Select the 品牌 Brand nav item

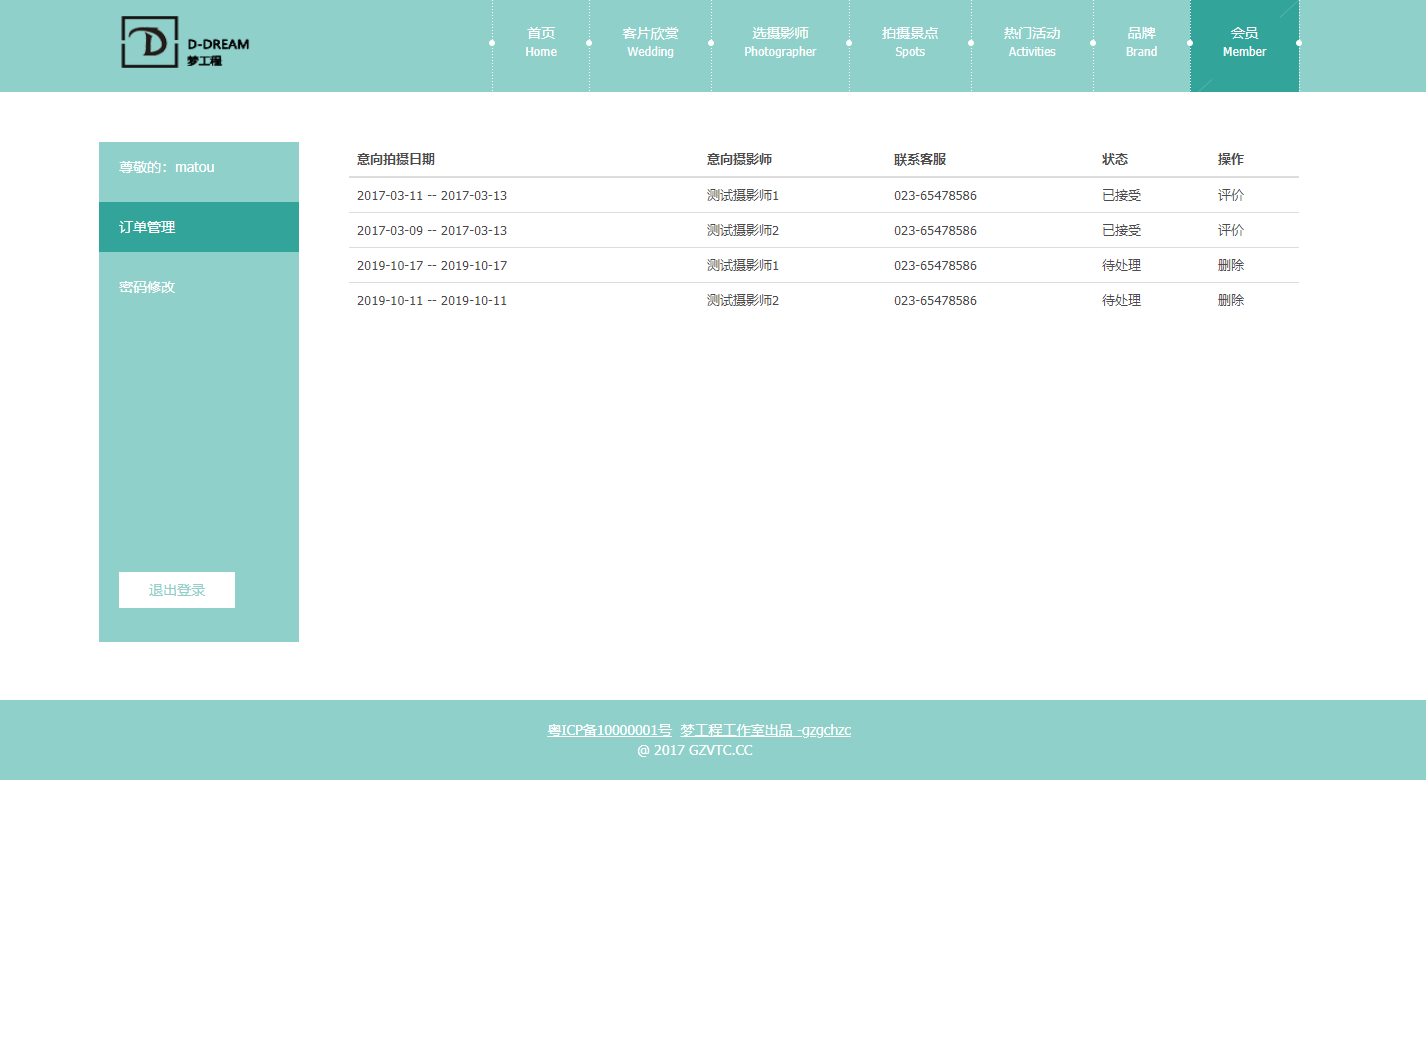(1141, 43)
